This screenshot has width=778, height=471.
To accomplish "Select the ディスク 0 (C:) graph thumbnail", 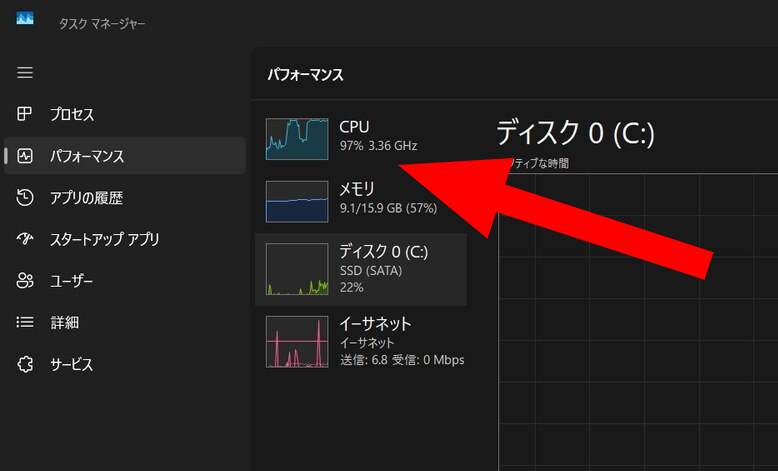I will click(x=297, y=269).
